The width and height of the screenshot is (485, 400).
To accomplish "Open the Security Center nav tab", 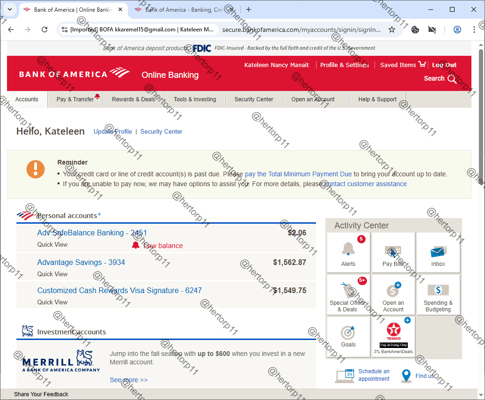I will tap(254, 99).
